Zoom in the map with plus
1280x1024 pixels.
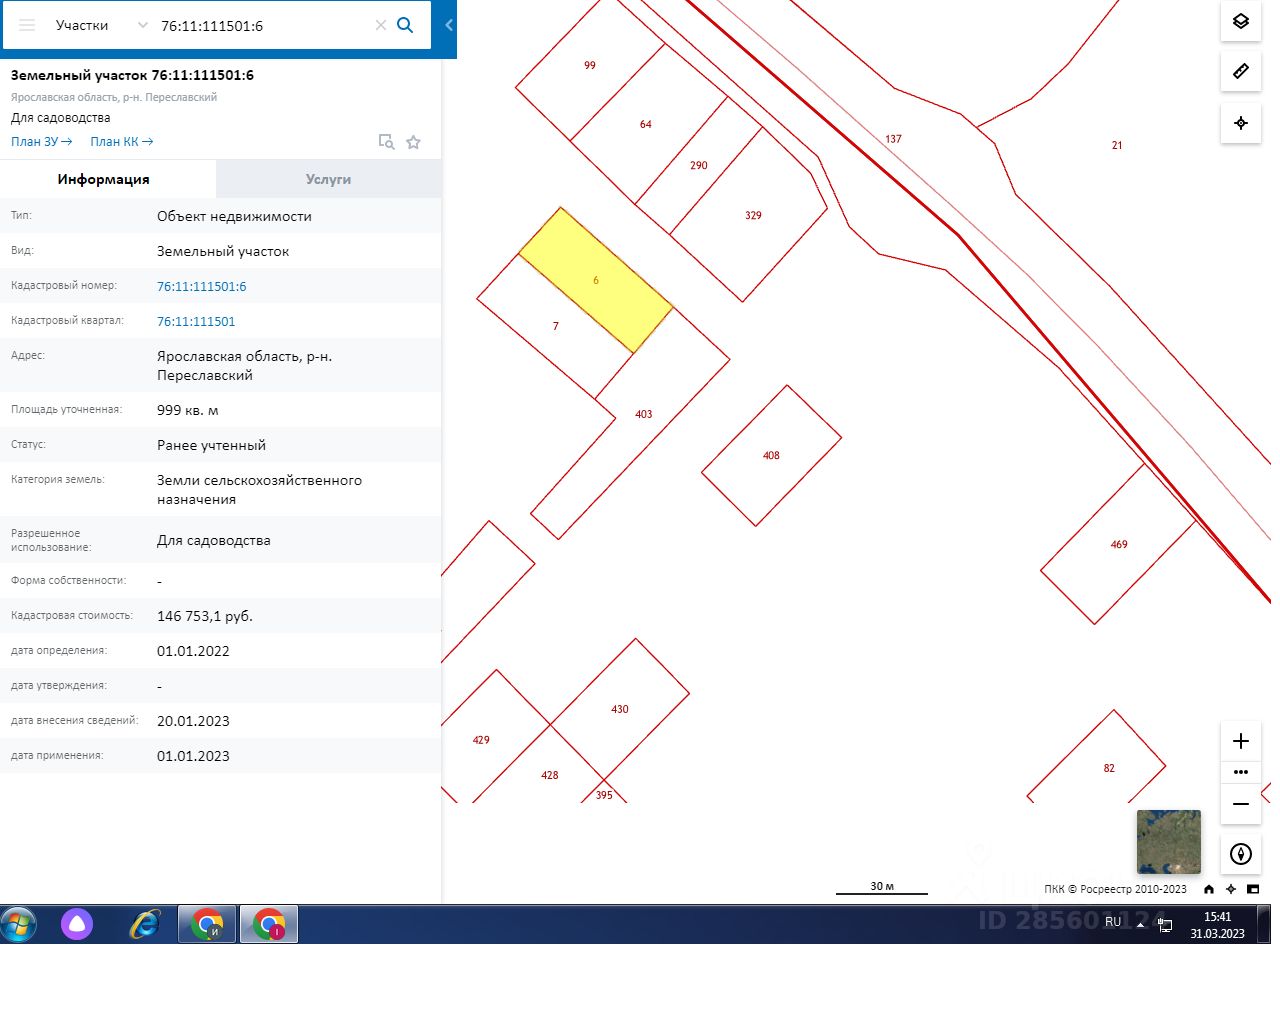coord(1241,741)
